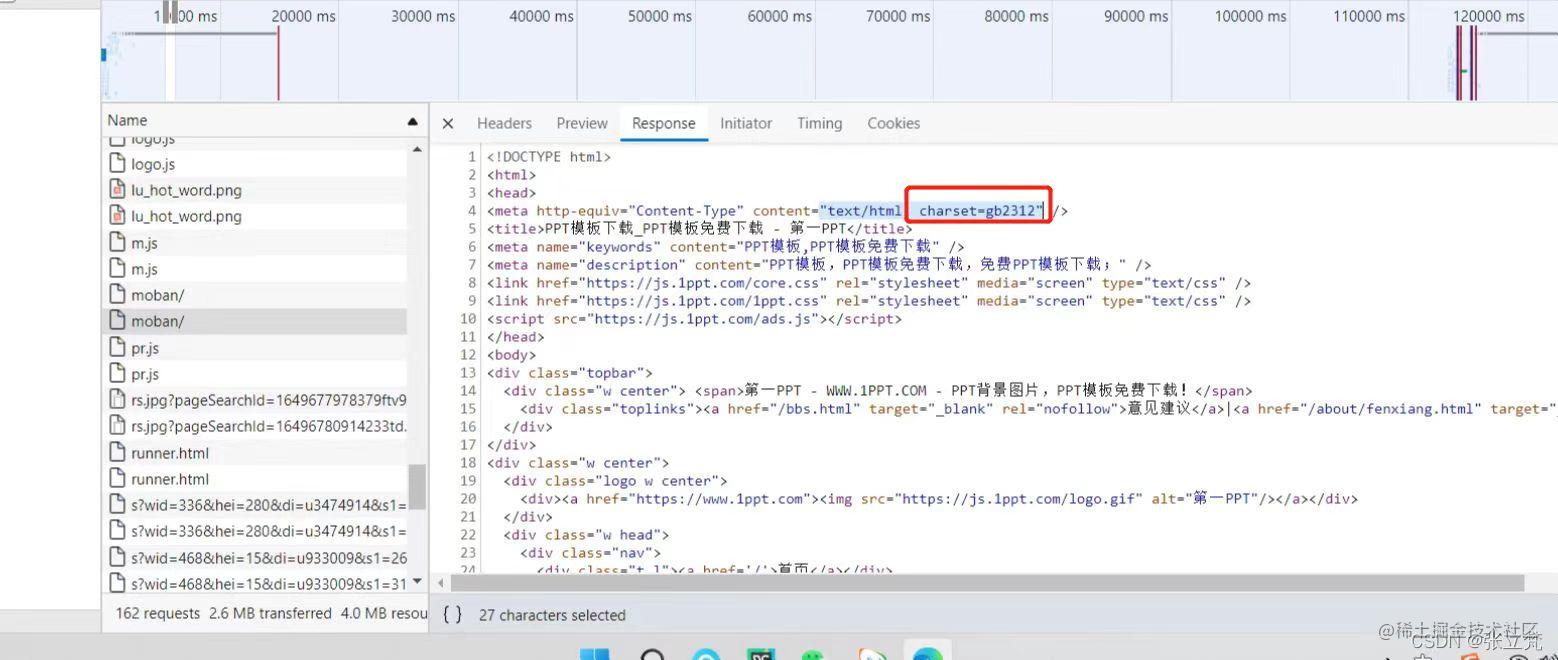Screen dimensions: 1558x660
Task: Close the request details panel
Action: (448, 124)
